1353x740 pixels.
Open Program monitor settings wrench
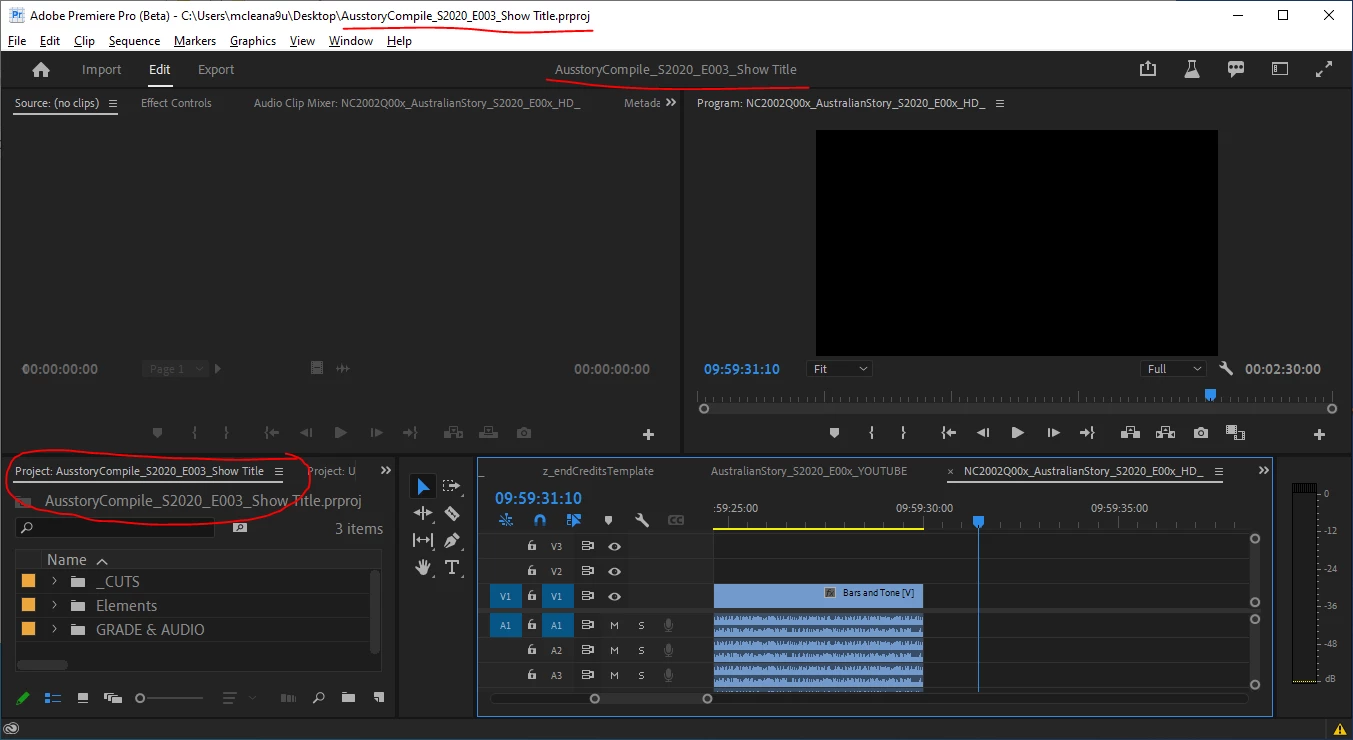[x=1227, y=369]
